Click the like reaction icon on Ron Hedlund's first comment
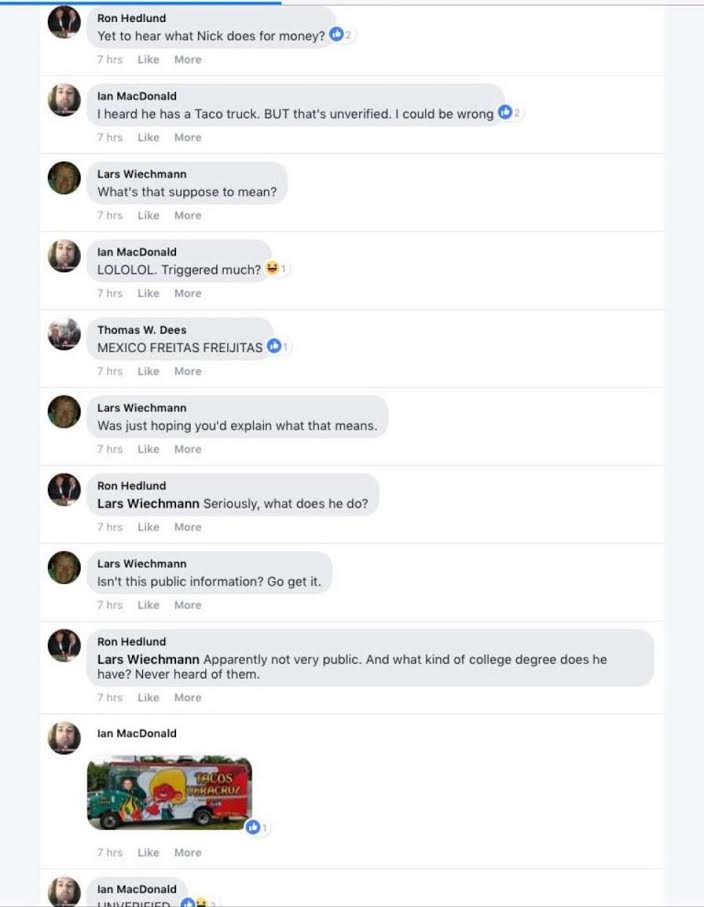 (x=336, y=35)
